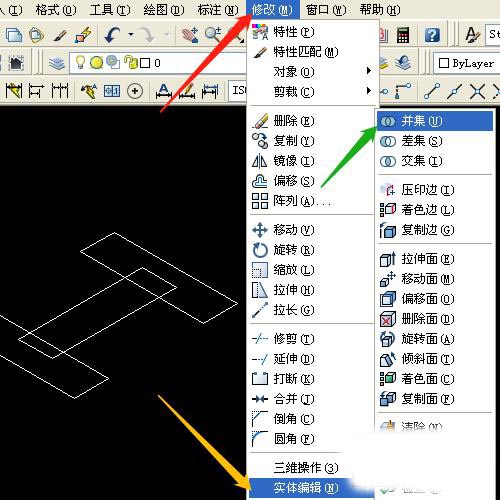Click layer 0 color square swatch
The height and width of the screenshot is (500, 500).
(x=145, y=63)
